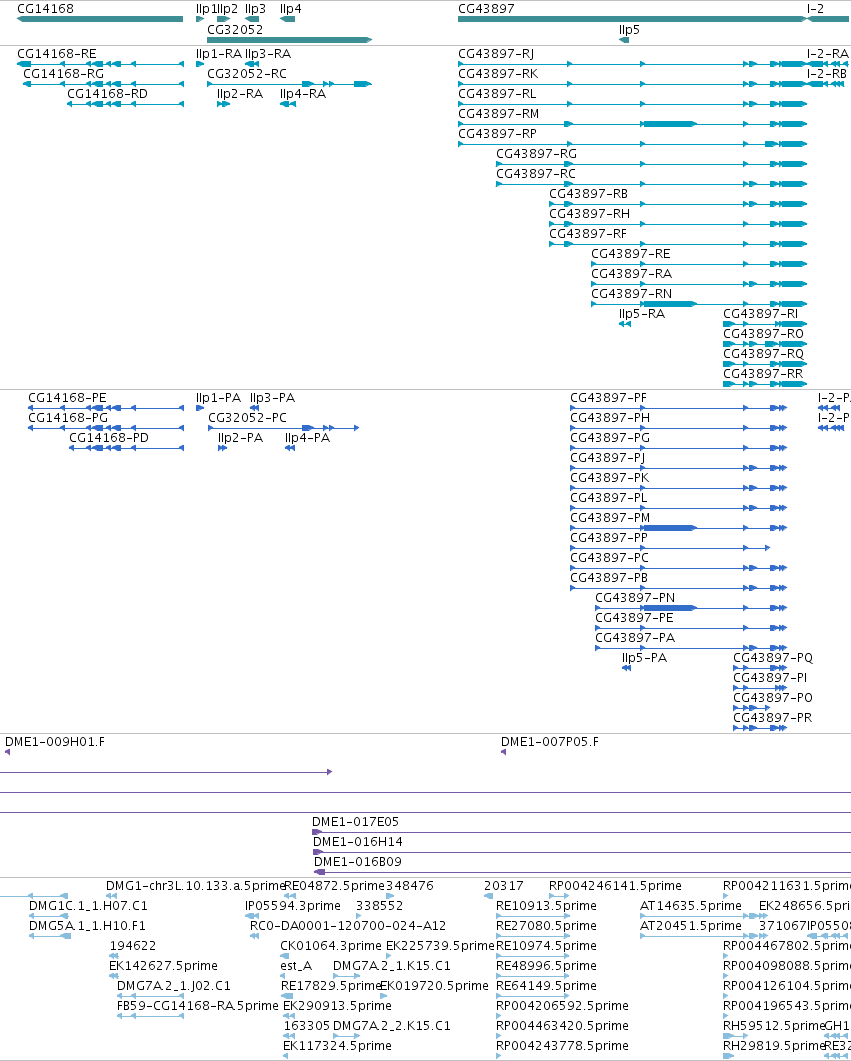Click the DME1-016H14 clone label

tap(358, 842)
